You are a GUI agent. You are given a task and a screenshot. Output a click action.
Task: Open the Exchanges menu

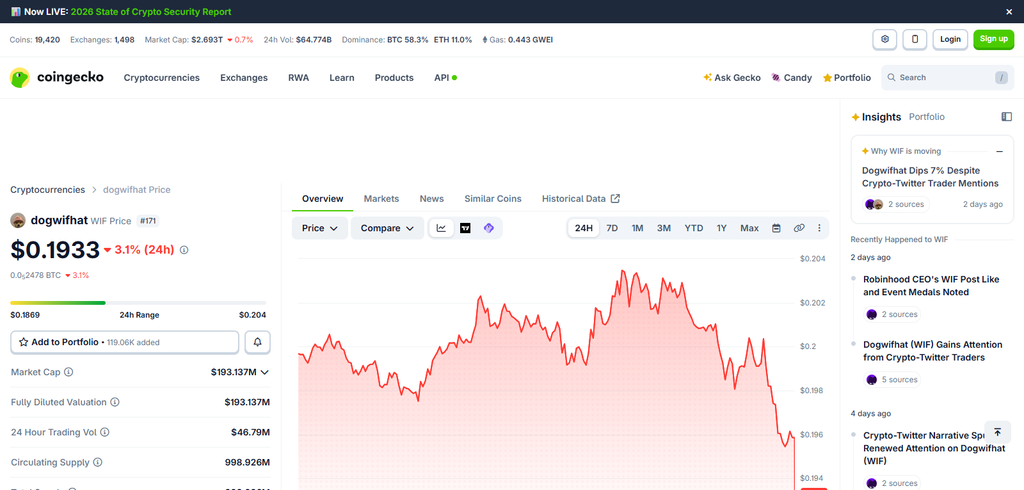click(x=244, y=78)
